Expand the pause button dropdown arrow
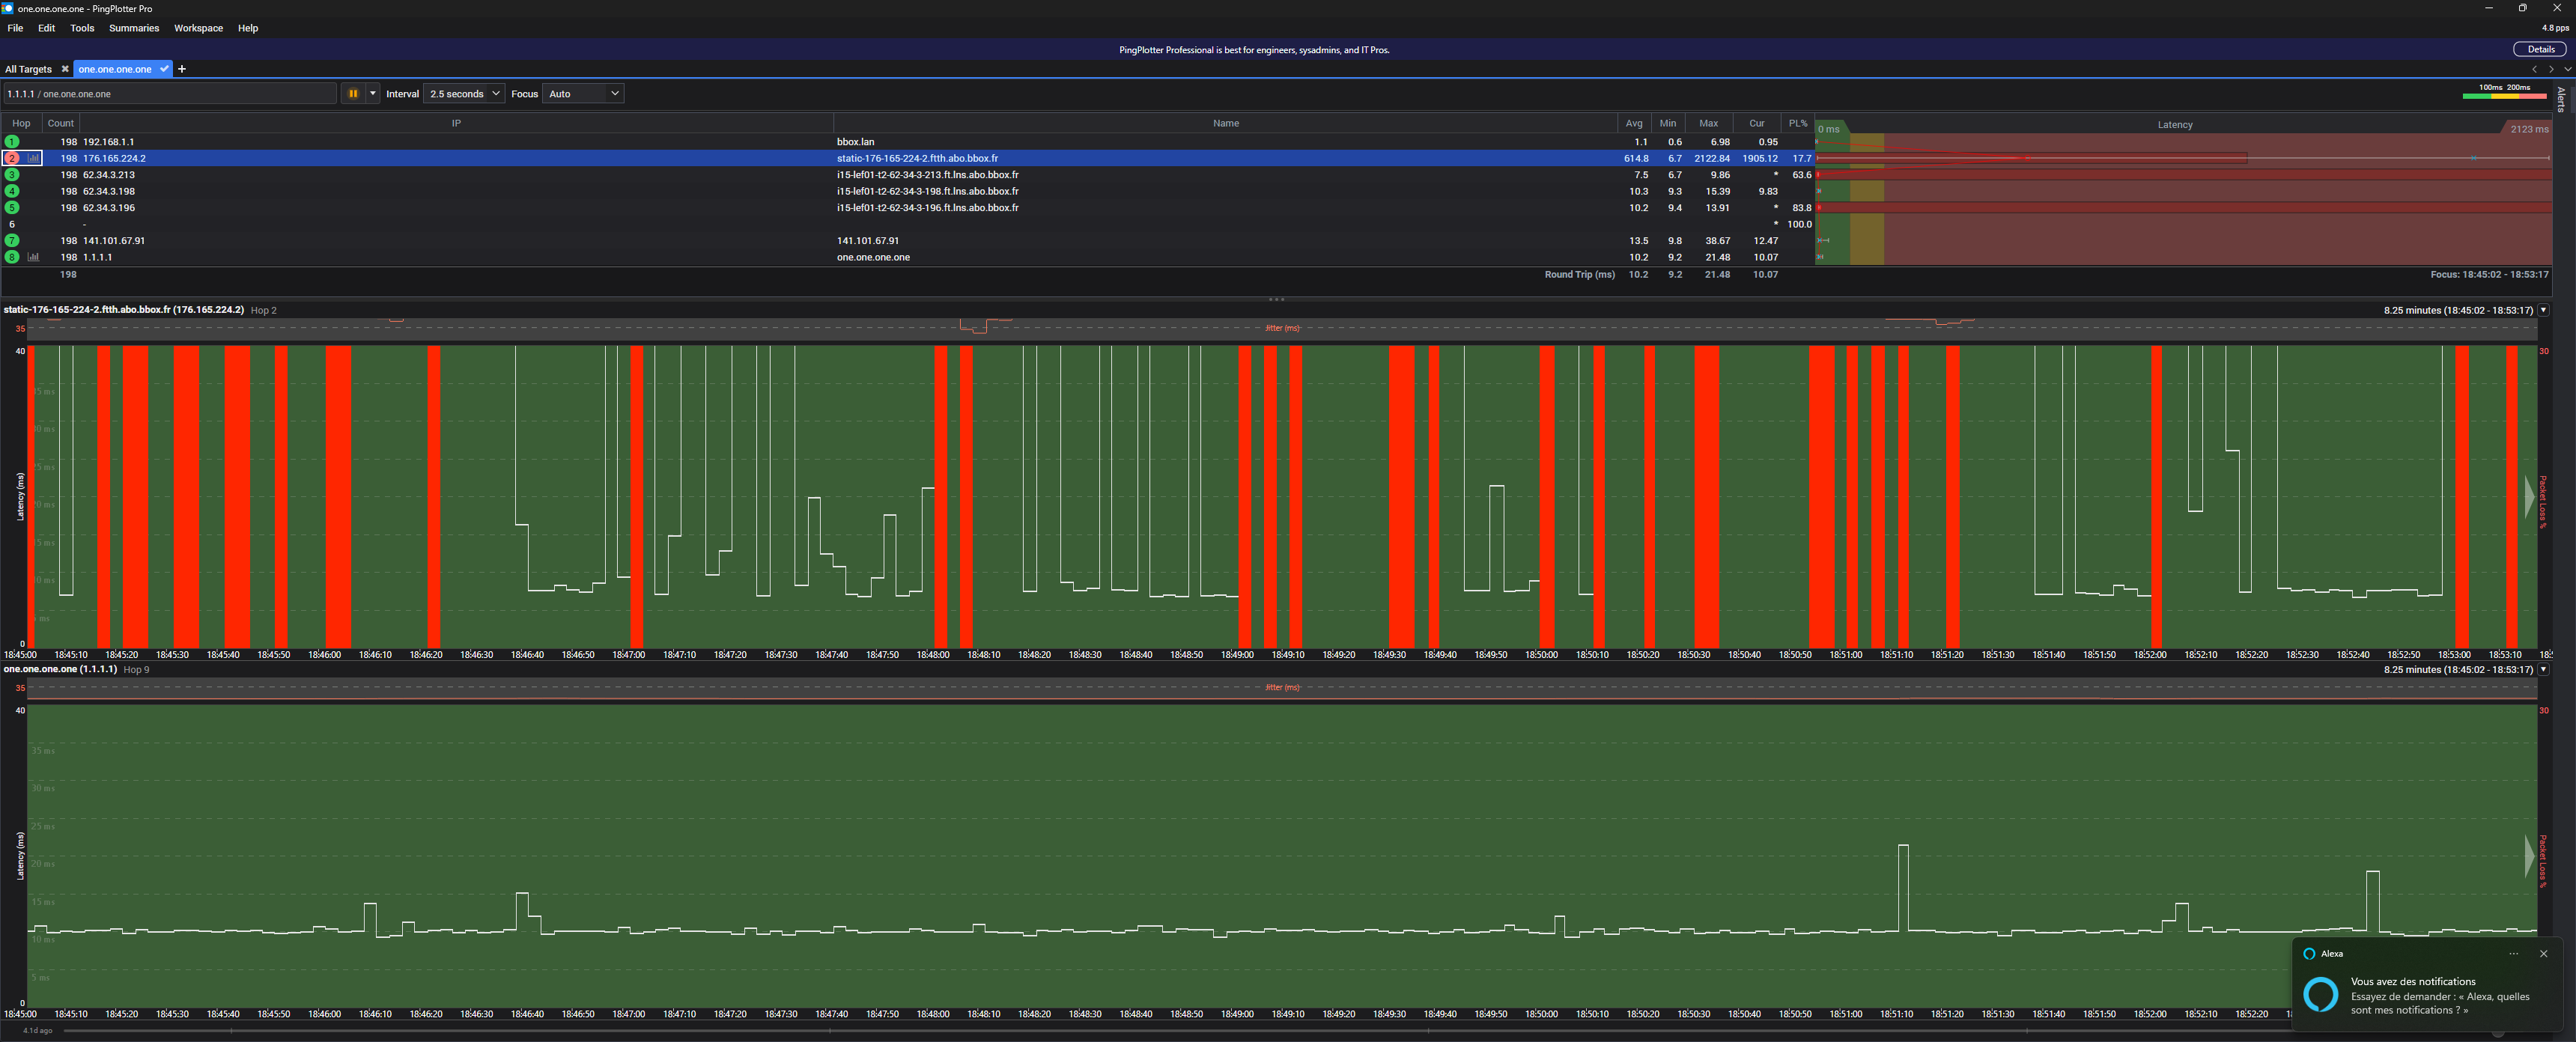The height and width of the screenshot is (1042, 2576). click(373, 94)
